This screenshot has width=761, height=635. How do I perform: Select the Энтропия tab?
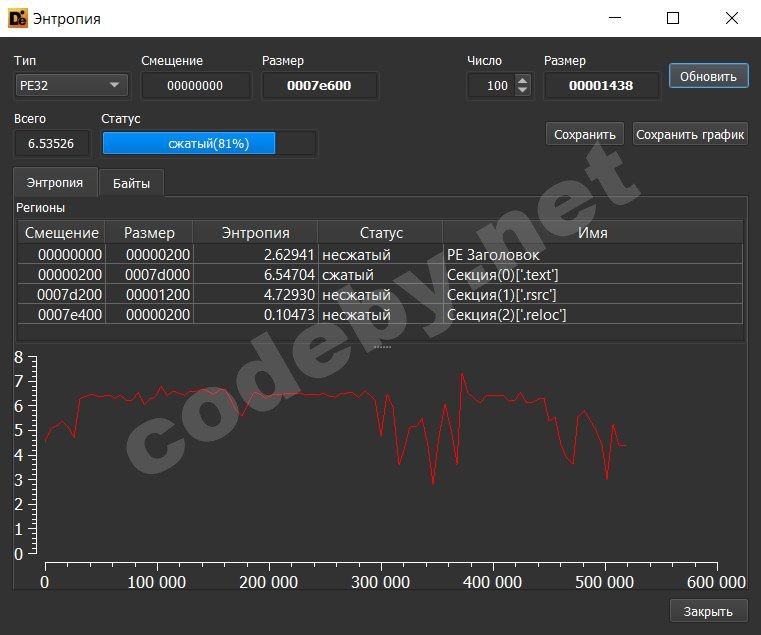55,183
